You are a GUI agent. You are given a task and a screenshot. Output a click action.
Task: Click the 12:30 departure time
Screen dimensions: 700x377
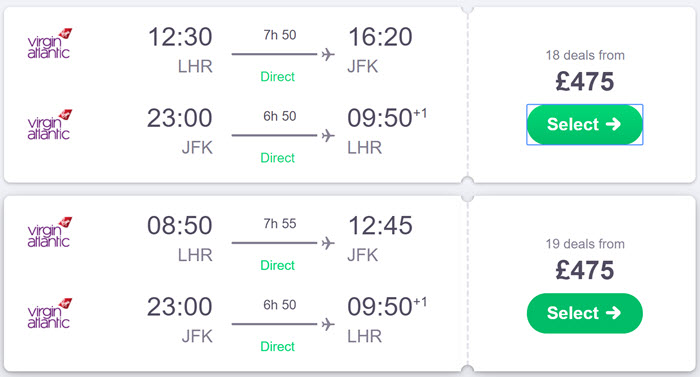click(x=180, y=37)
